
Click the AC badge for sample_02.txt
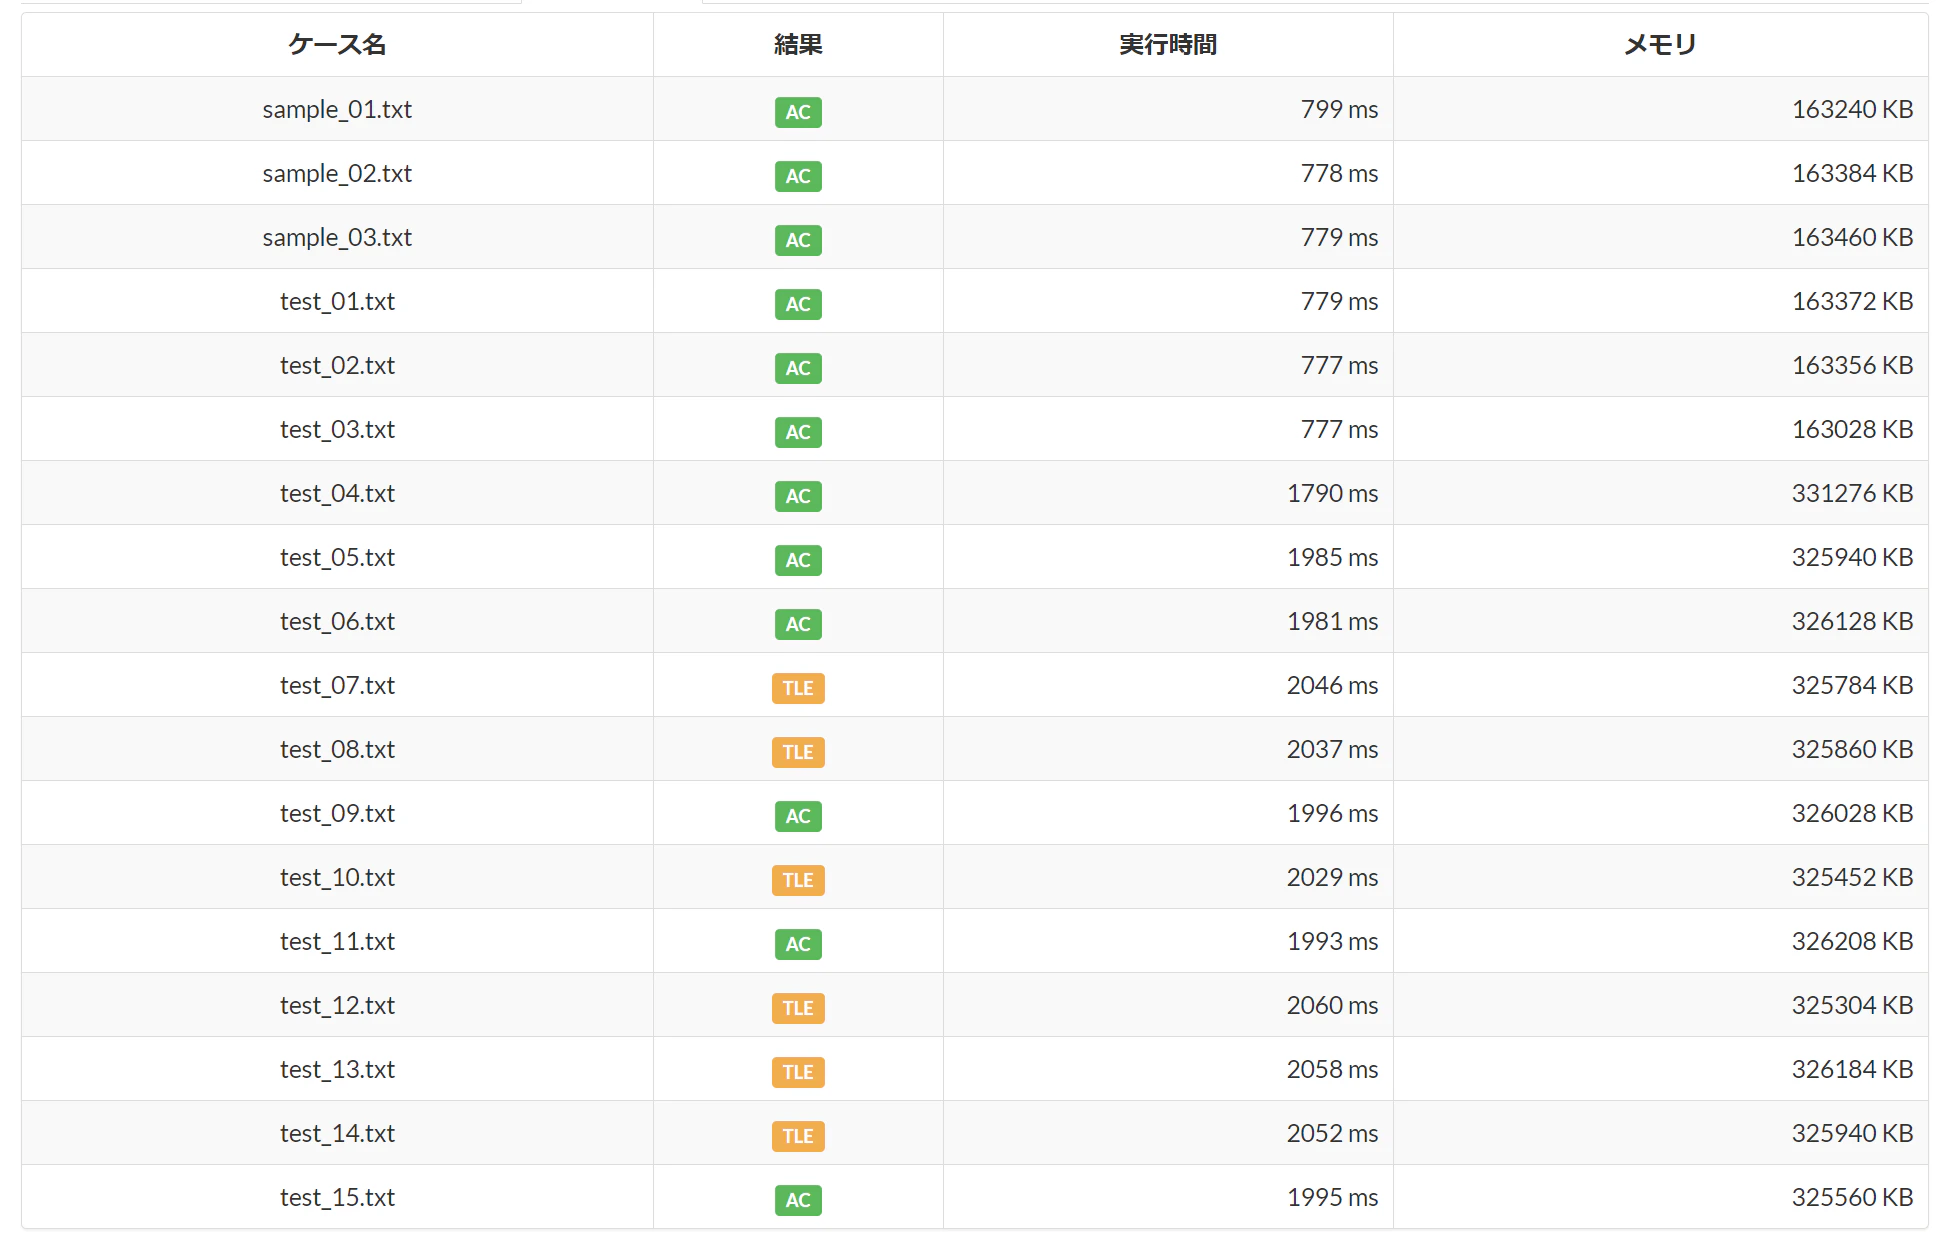click(x=798, y=176)
